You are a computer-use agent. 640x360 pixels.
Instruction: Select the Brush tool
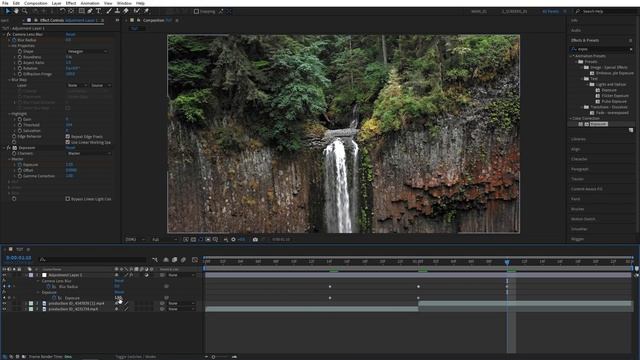coord(109,11)
